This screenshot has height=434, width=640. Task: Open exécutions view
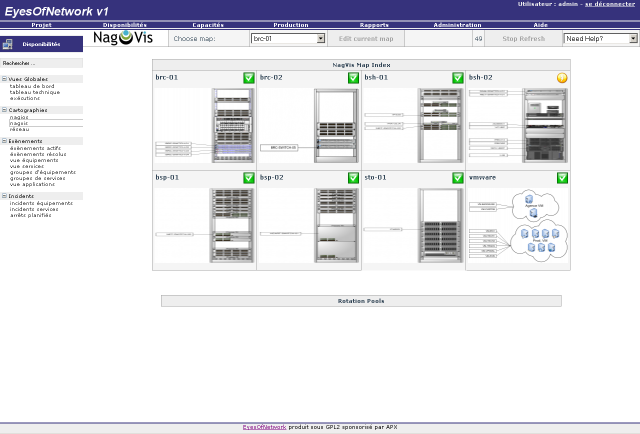point(24,98)
